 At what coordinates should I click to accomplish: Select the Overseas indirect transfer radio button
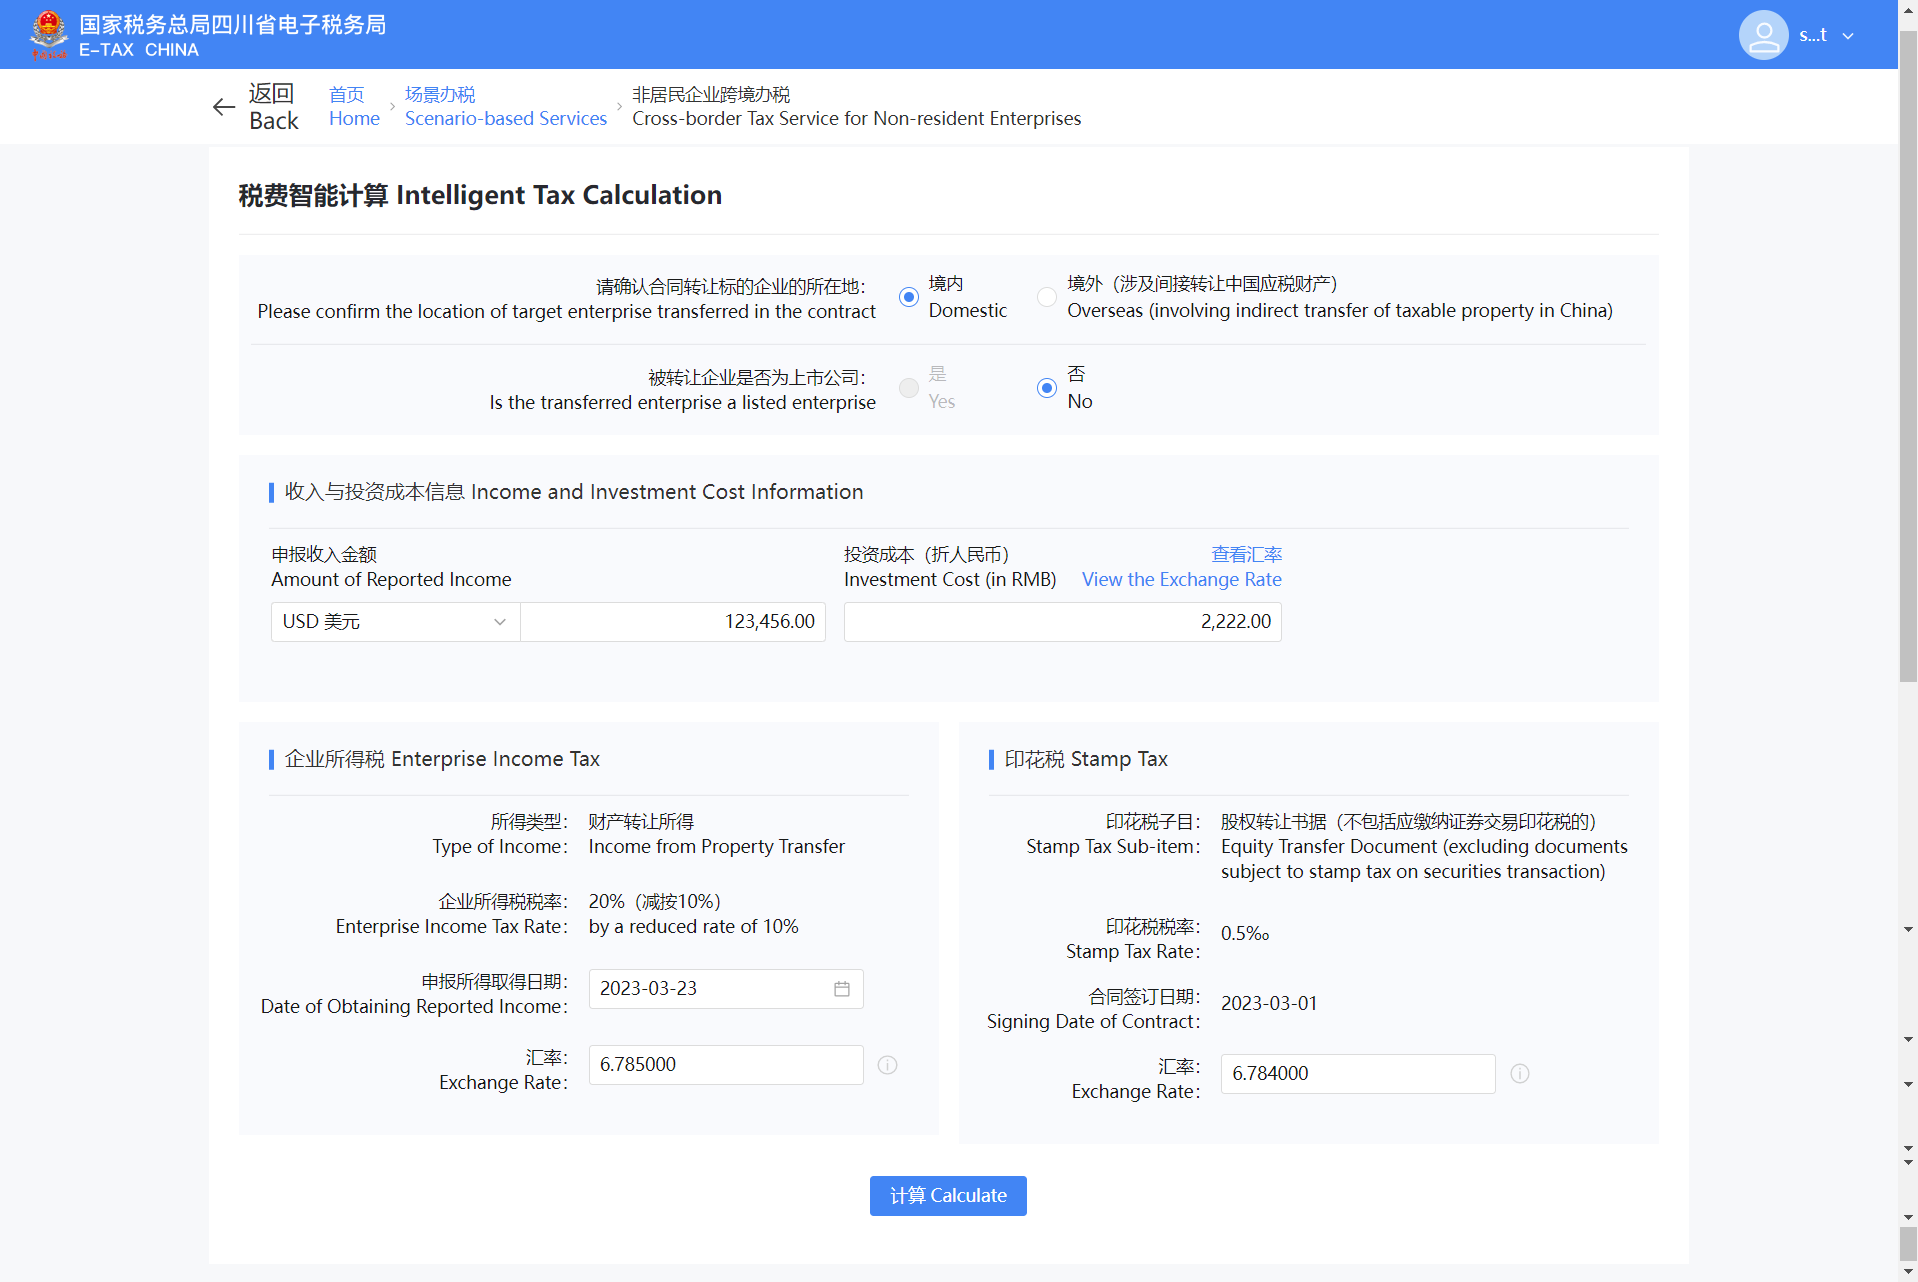(x=1046, y=297)
